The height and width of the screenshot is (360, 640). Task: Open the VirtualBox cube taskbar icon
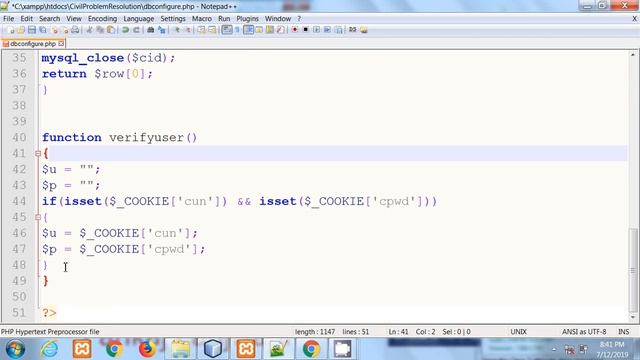(x=213, y=349)
